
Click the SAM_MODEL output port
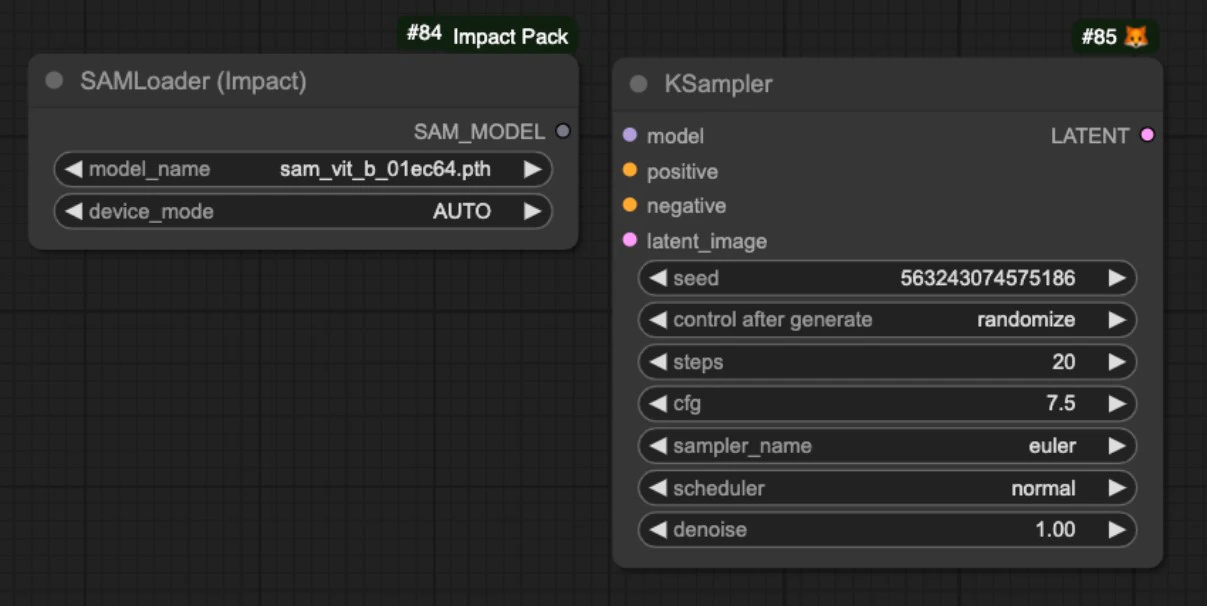pyautogui.click(x=563, y=131)
